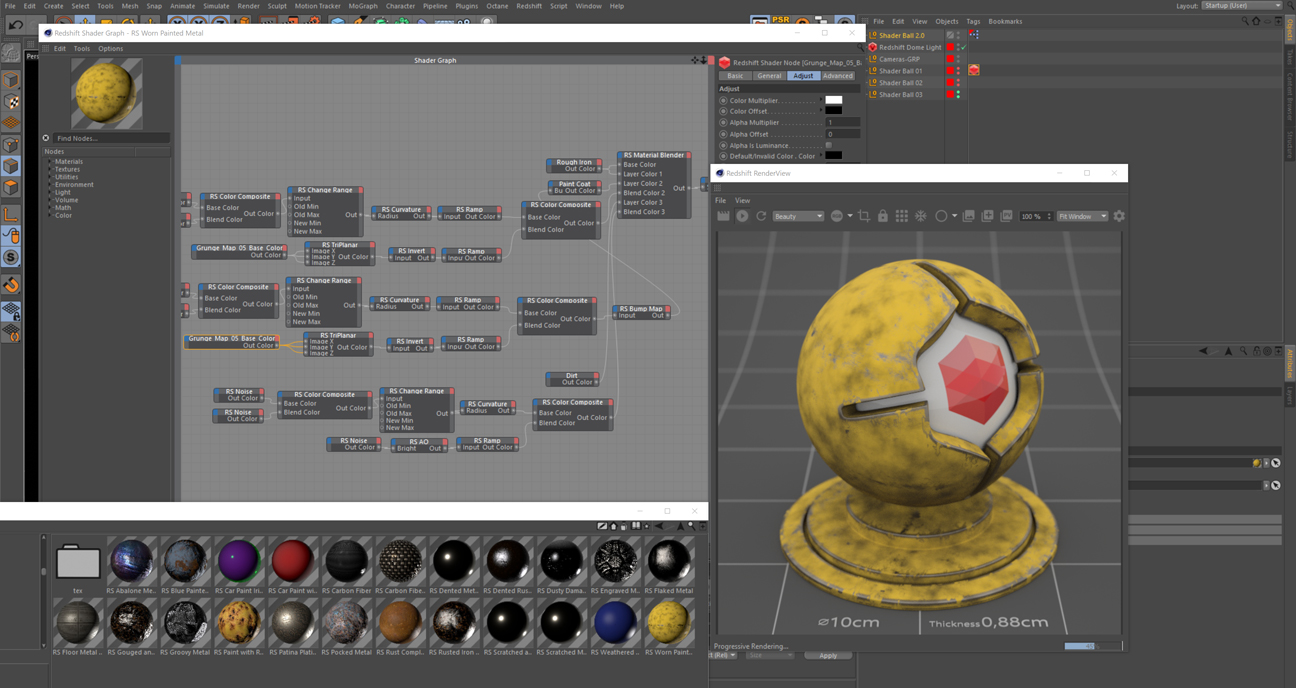This screenshot has height=688, width=1296.
Task: Click the circle display mode icon in RenderView
Action: [941, 216]
